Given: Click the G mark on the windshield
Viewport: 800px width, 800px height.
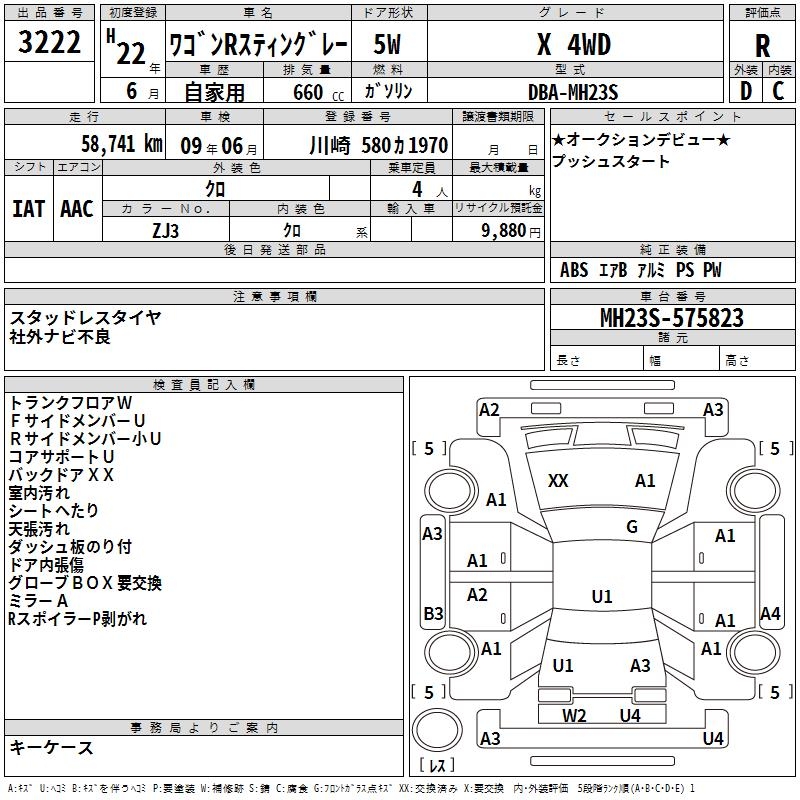Looking at the screenshot, I should pos(631,527).
